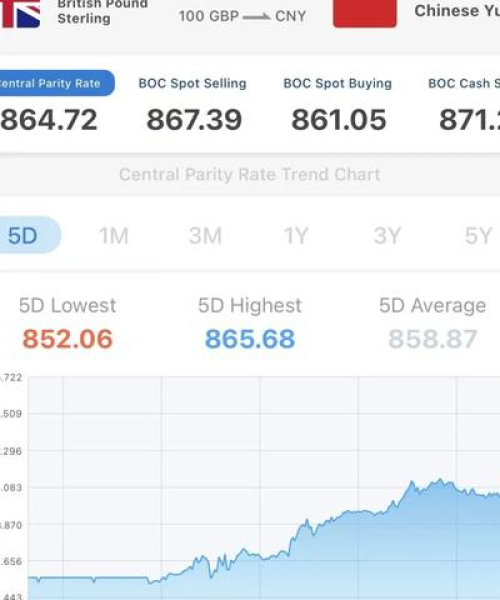Select the Central Parity Rate tab
Viewport: 500px width, 600px height.
(x=57, y=83)
